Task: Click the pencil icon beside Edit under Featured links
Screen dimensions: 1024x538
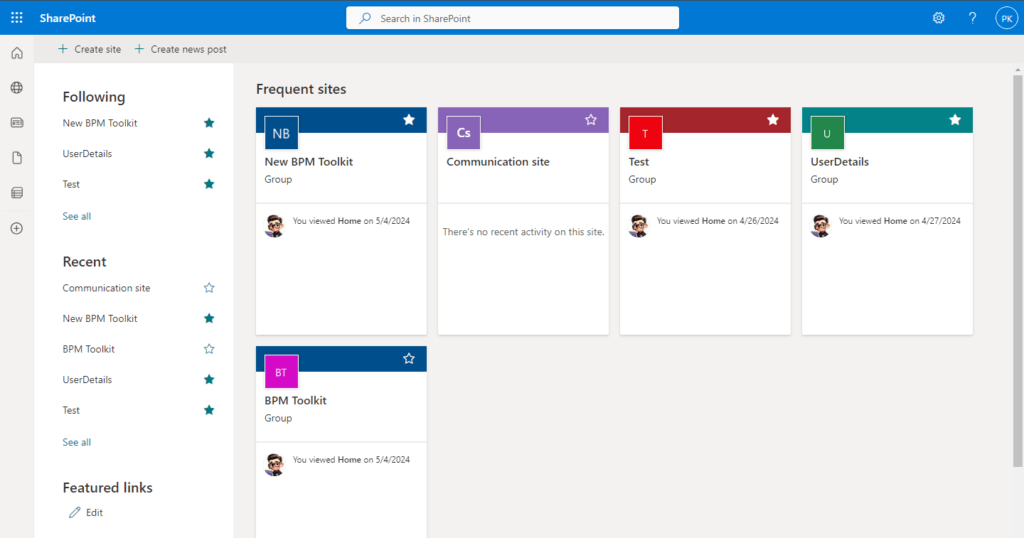Action: click(x=75, y=513)
